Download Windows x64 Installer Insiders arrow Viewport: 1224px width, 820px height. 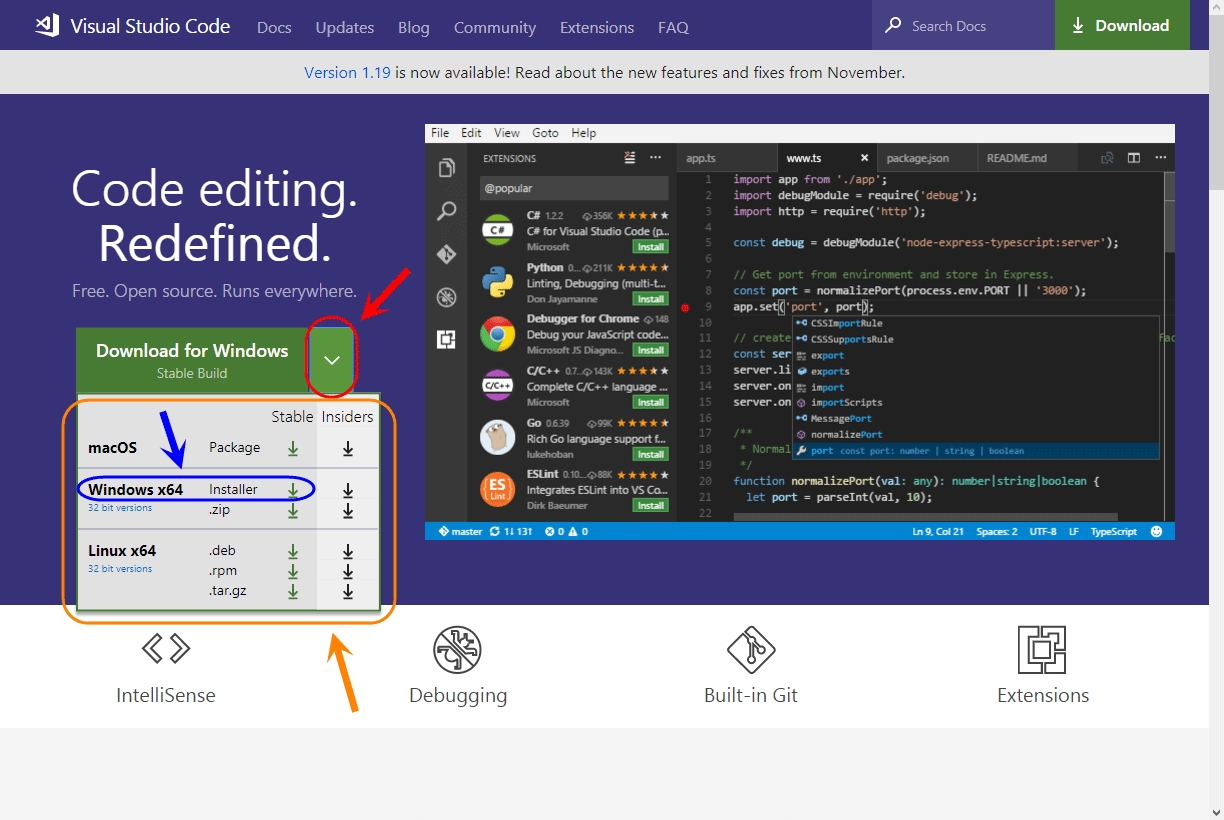[348, 490]
